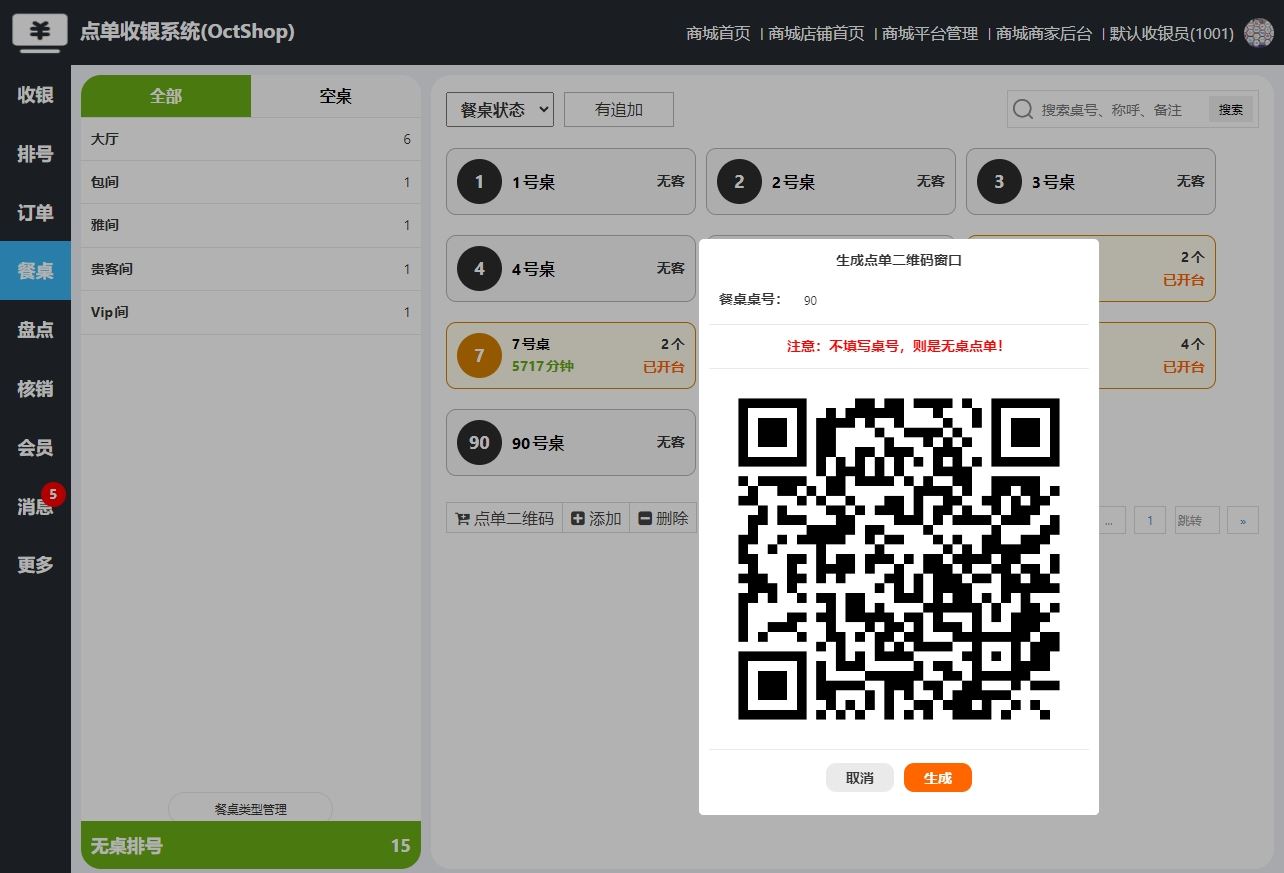Switch to the 空桌 tab
The image size is (1284, 873).
(x=336, y=96)
